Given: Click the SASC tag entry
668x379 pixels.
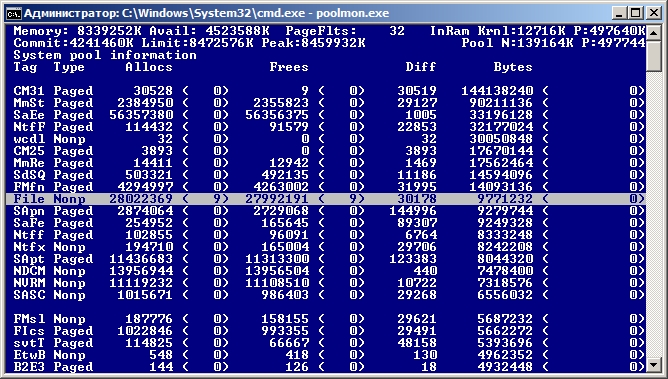Looking at the screenshot, I should [29, 295].
